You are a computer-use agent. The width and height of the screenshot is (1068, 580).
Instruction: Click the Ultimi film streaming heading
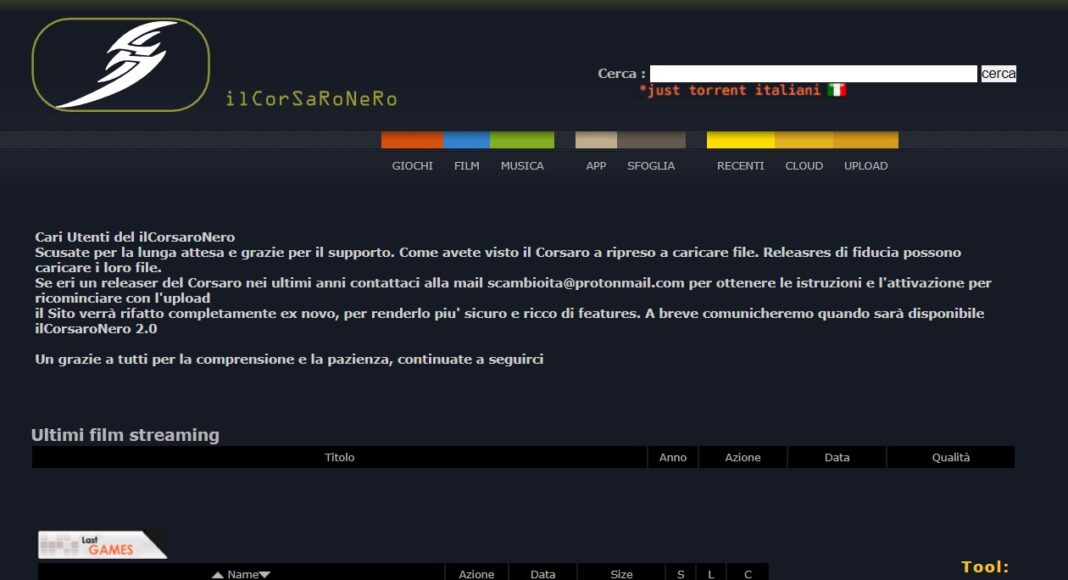125,435
